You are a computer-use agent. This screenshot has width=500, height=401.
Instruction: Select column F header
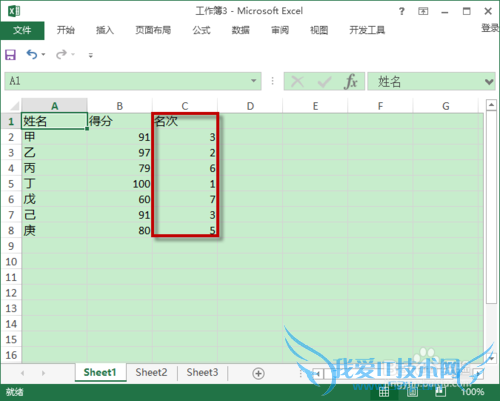point(380,106)
